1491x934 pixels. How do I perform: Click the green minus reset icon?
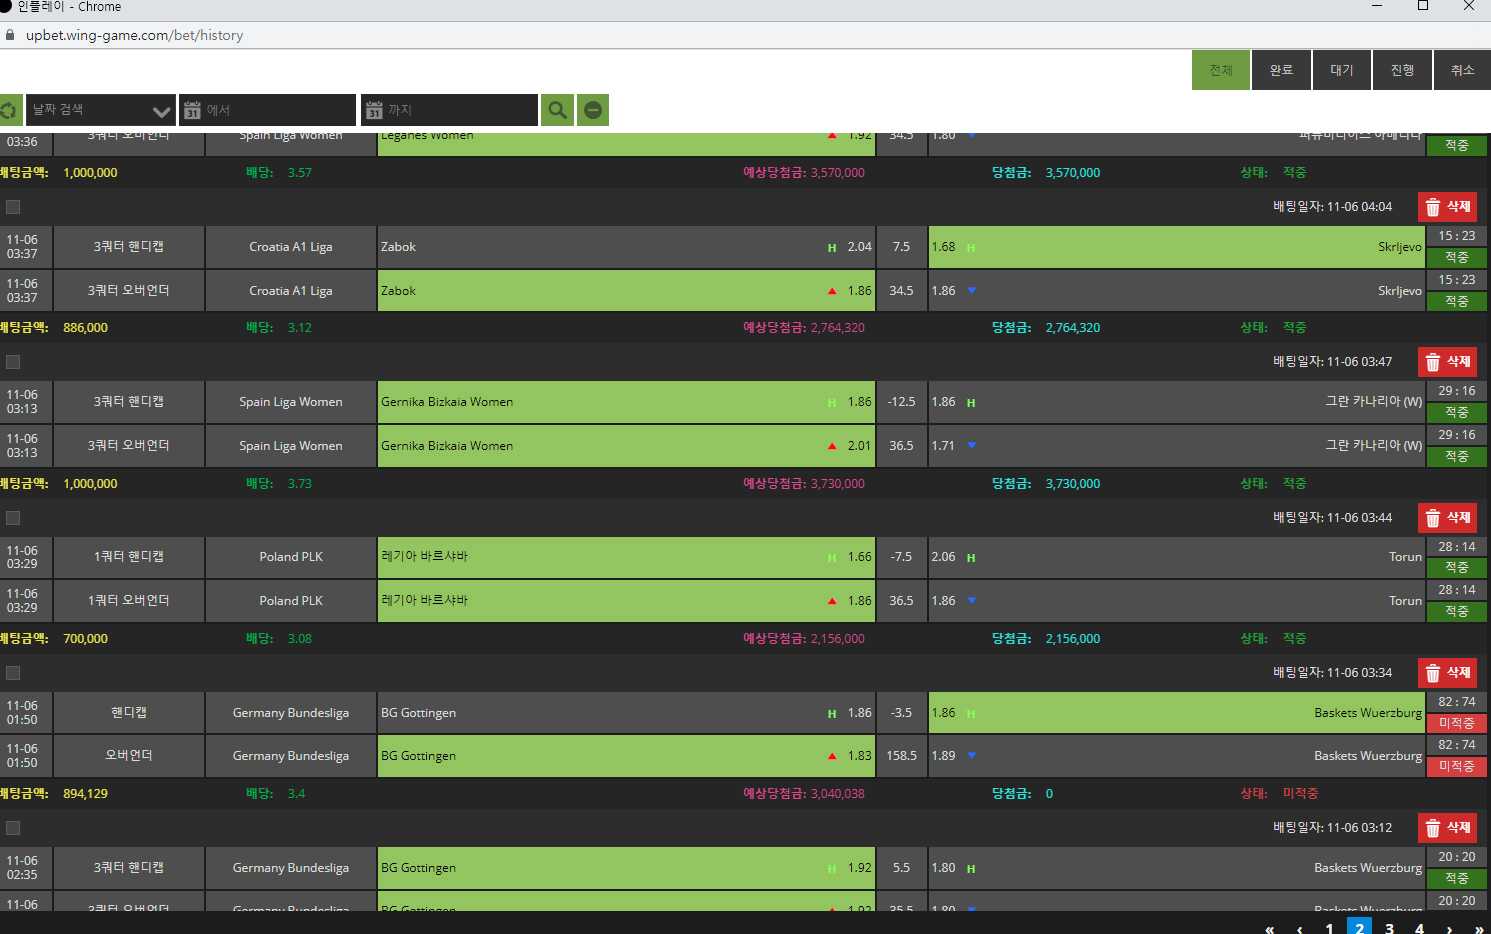click(x=593, y=110)
